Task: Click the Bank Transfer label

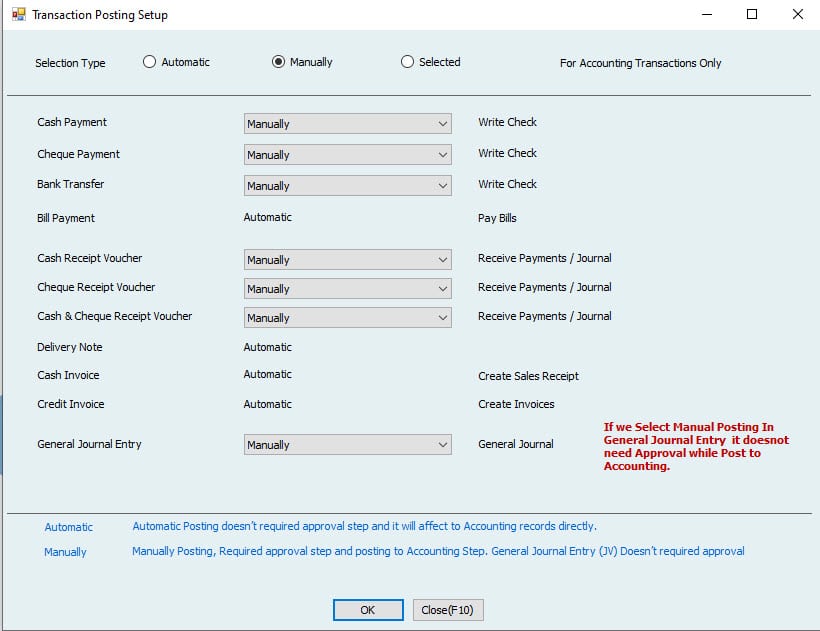Action: click(71, 184)
